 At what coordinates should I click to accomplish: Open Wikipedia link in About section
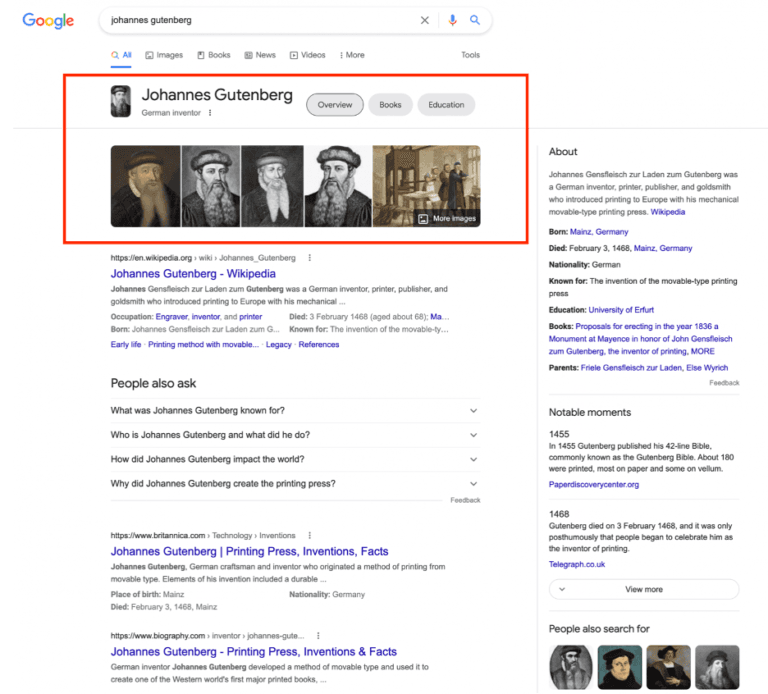click(x=668, y=212)
